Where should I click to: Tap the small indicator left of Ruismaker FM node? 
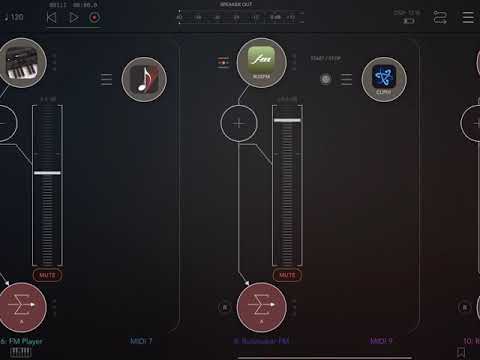(223, 62)
